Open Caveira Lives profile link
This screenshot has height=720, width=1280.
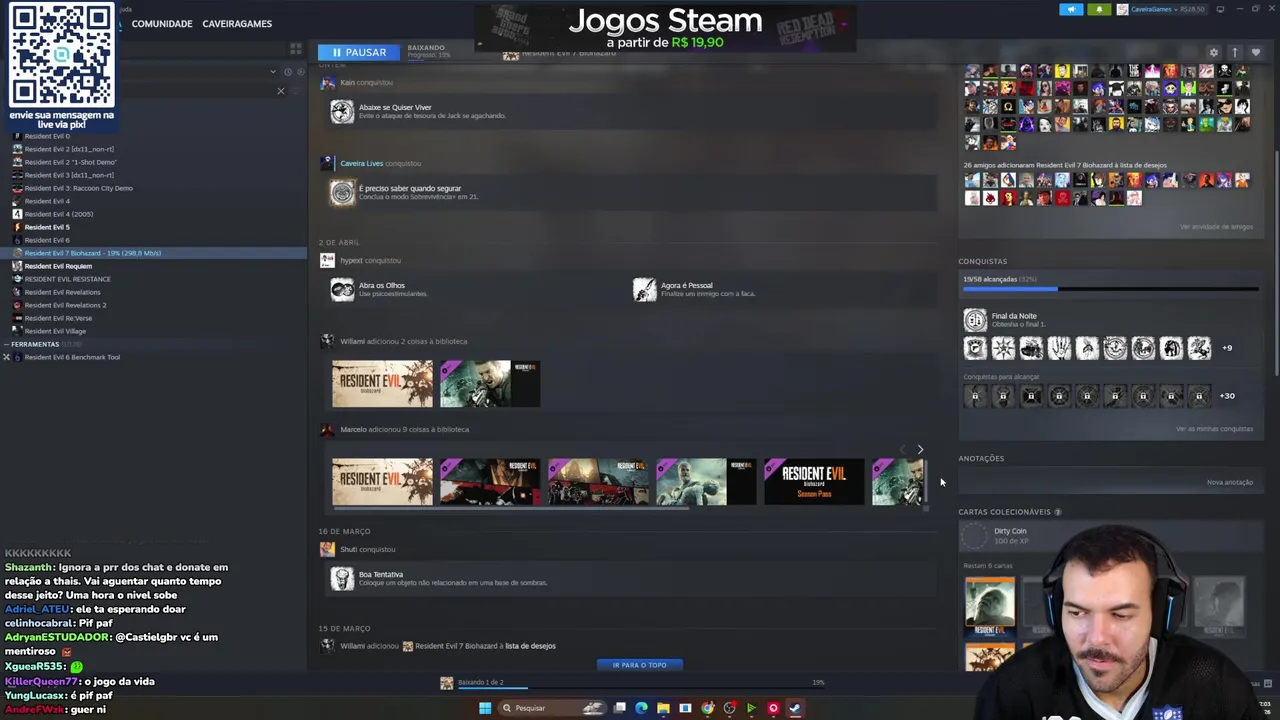361,163
